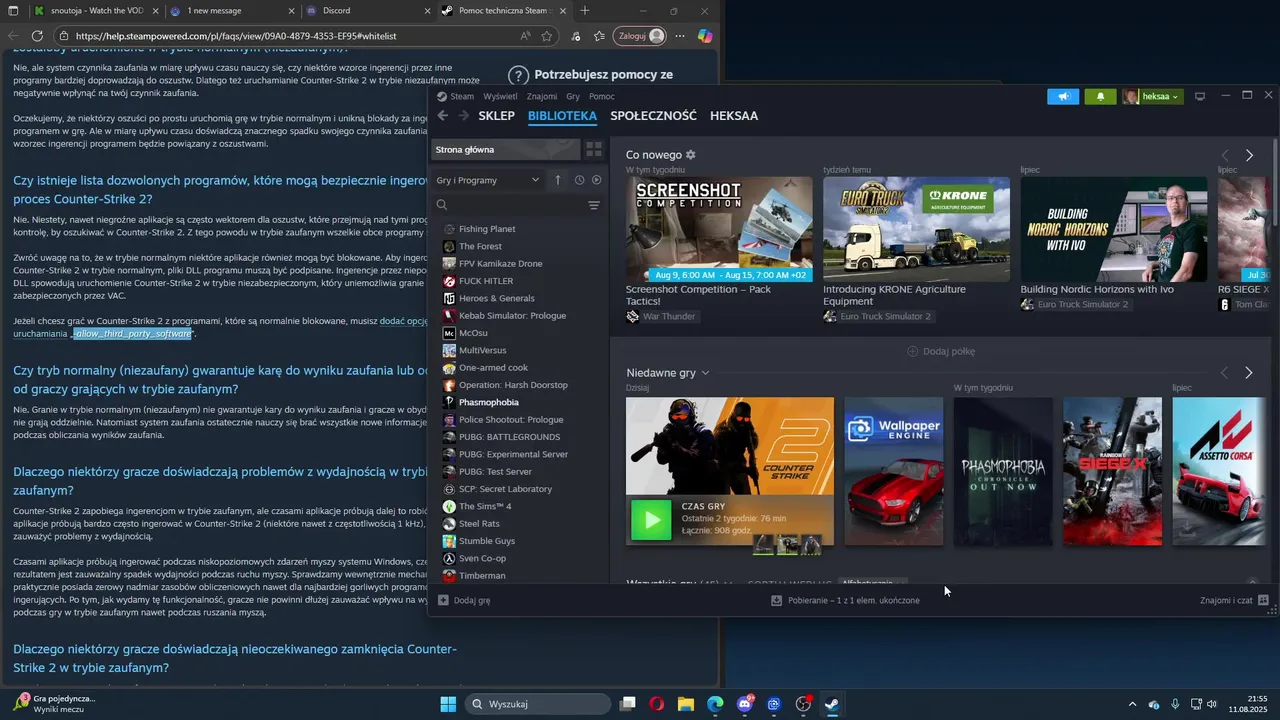Click Dodaj półkę add shelf
1280x720 pixels.
click(x=941, y=351)
